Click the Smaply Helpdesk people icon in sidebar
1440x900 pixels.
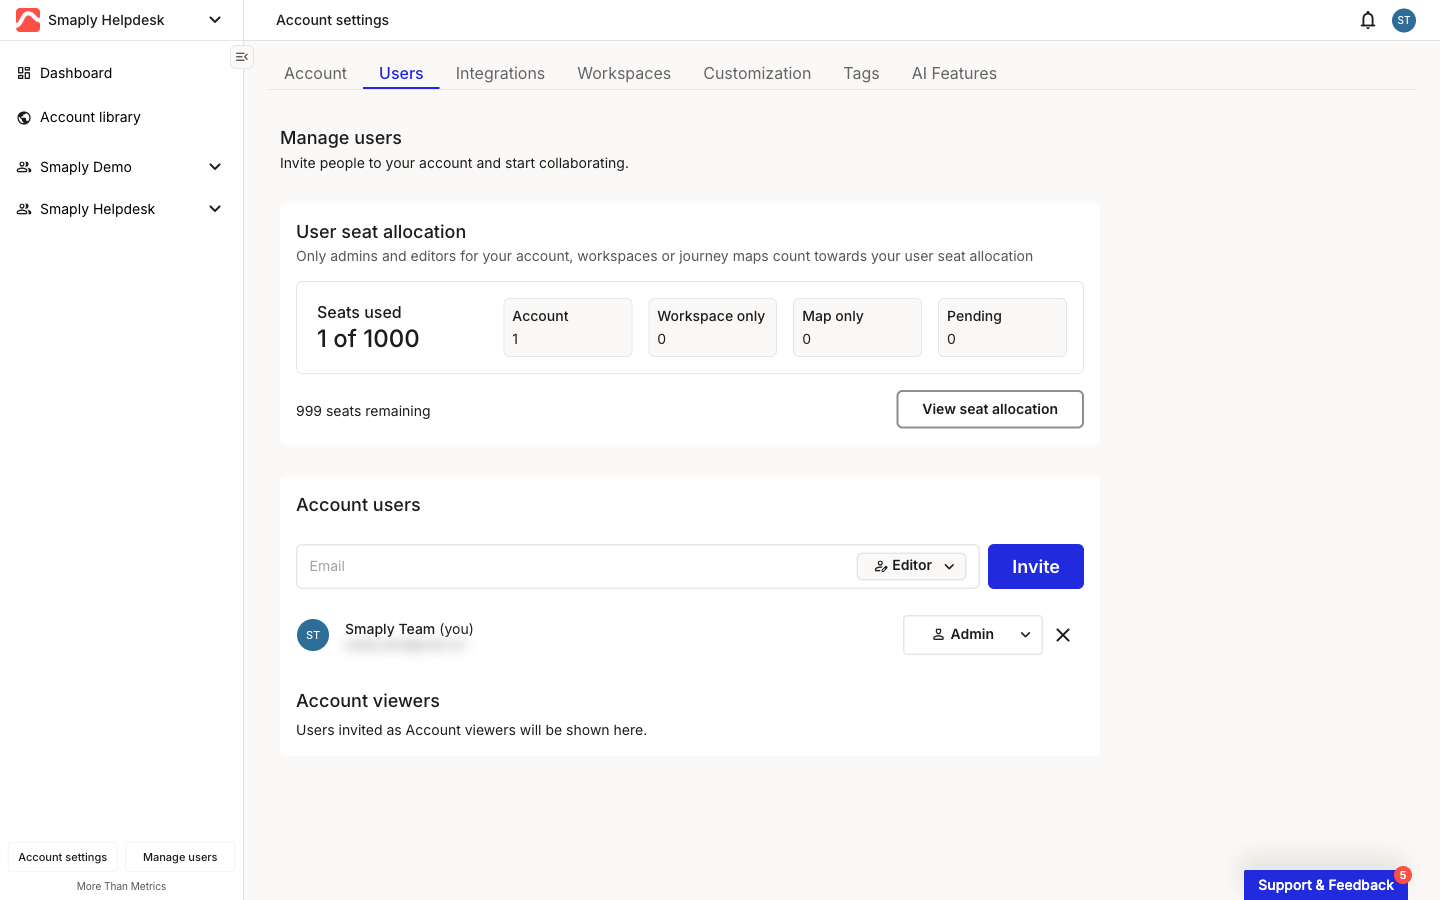24,209
